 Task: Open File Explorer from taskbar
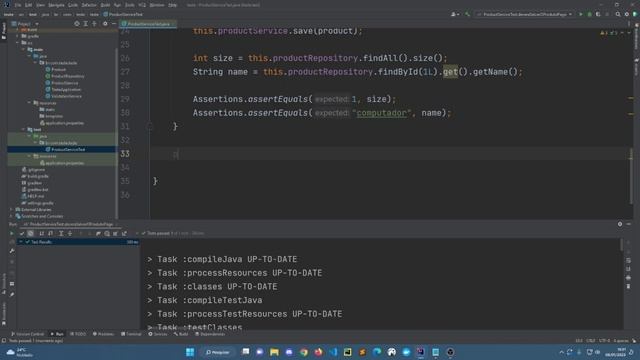tap(274, 352)
